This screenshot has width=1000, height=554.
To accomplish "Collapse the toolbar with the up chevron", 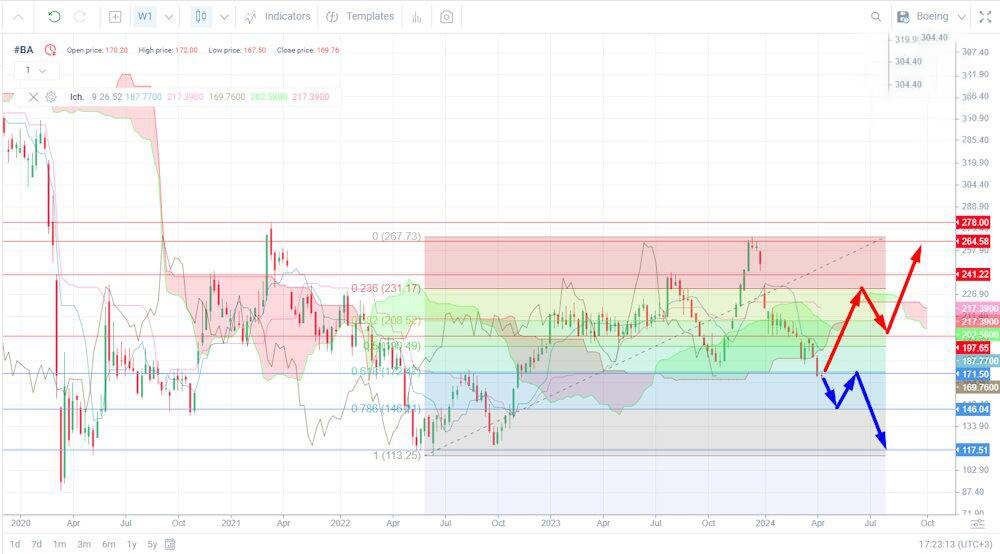I will pyautogui.click(x=18, y=17).
